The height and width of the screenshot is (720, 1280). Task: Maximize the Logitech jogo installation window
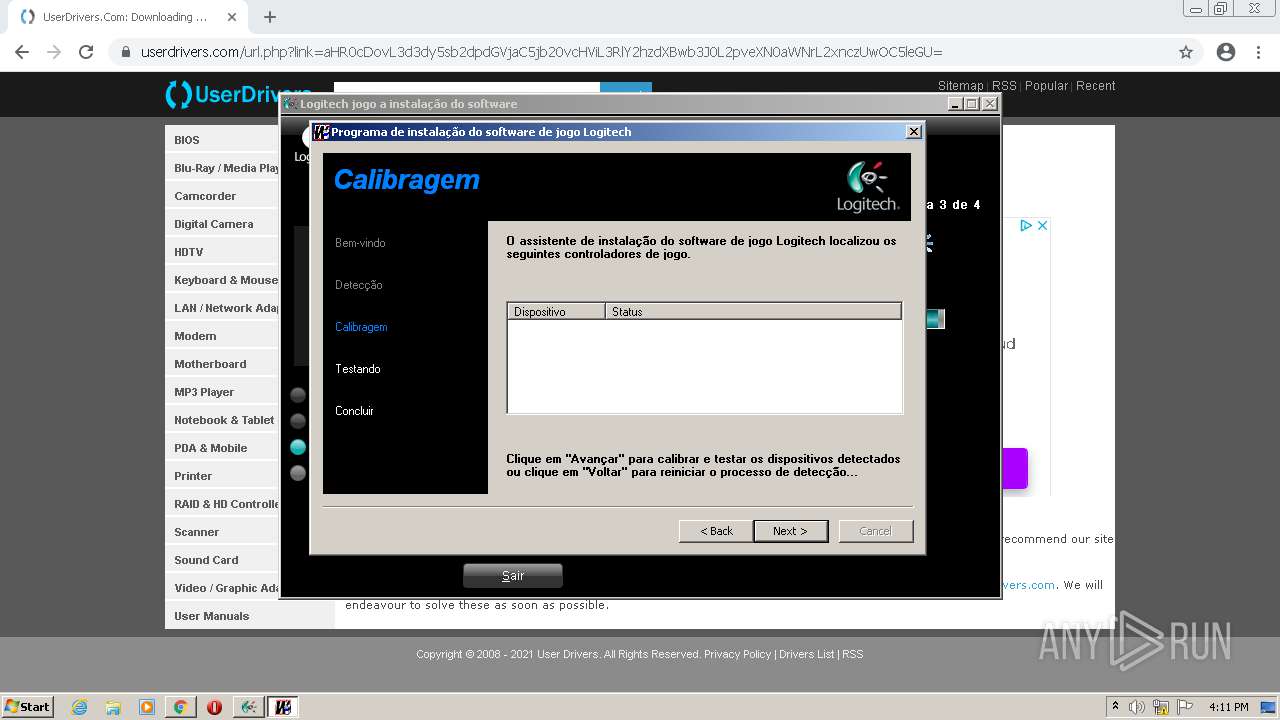coord(972,104)
